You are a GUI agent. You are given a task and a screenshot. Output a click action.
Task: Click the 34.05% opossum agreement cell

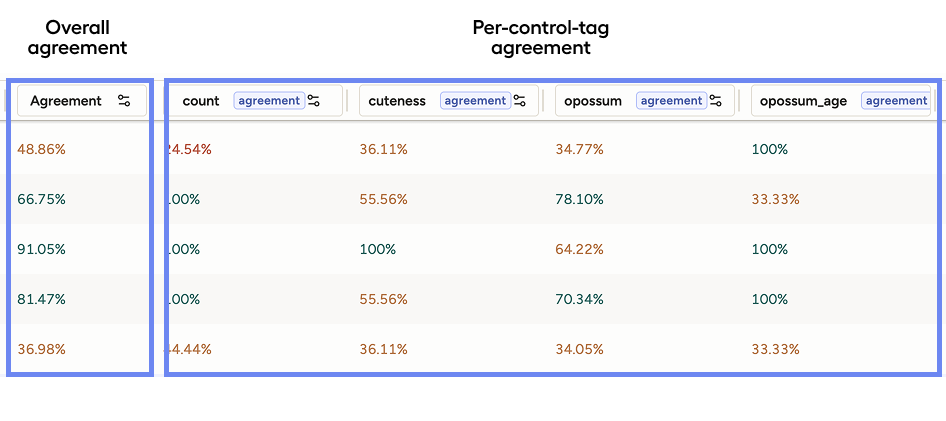pyautogui.click(x=580, y=349)
